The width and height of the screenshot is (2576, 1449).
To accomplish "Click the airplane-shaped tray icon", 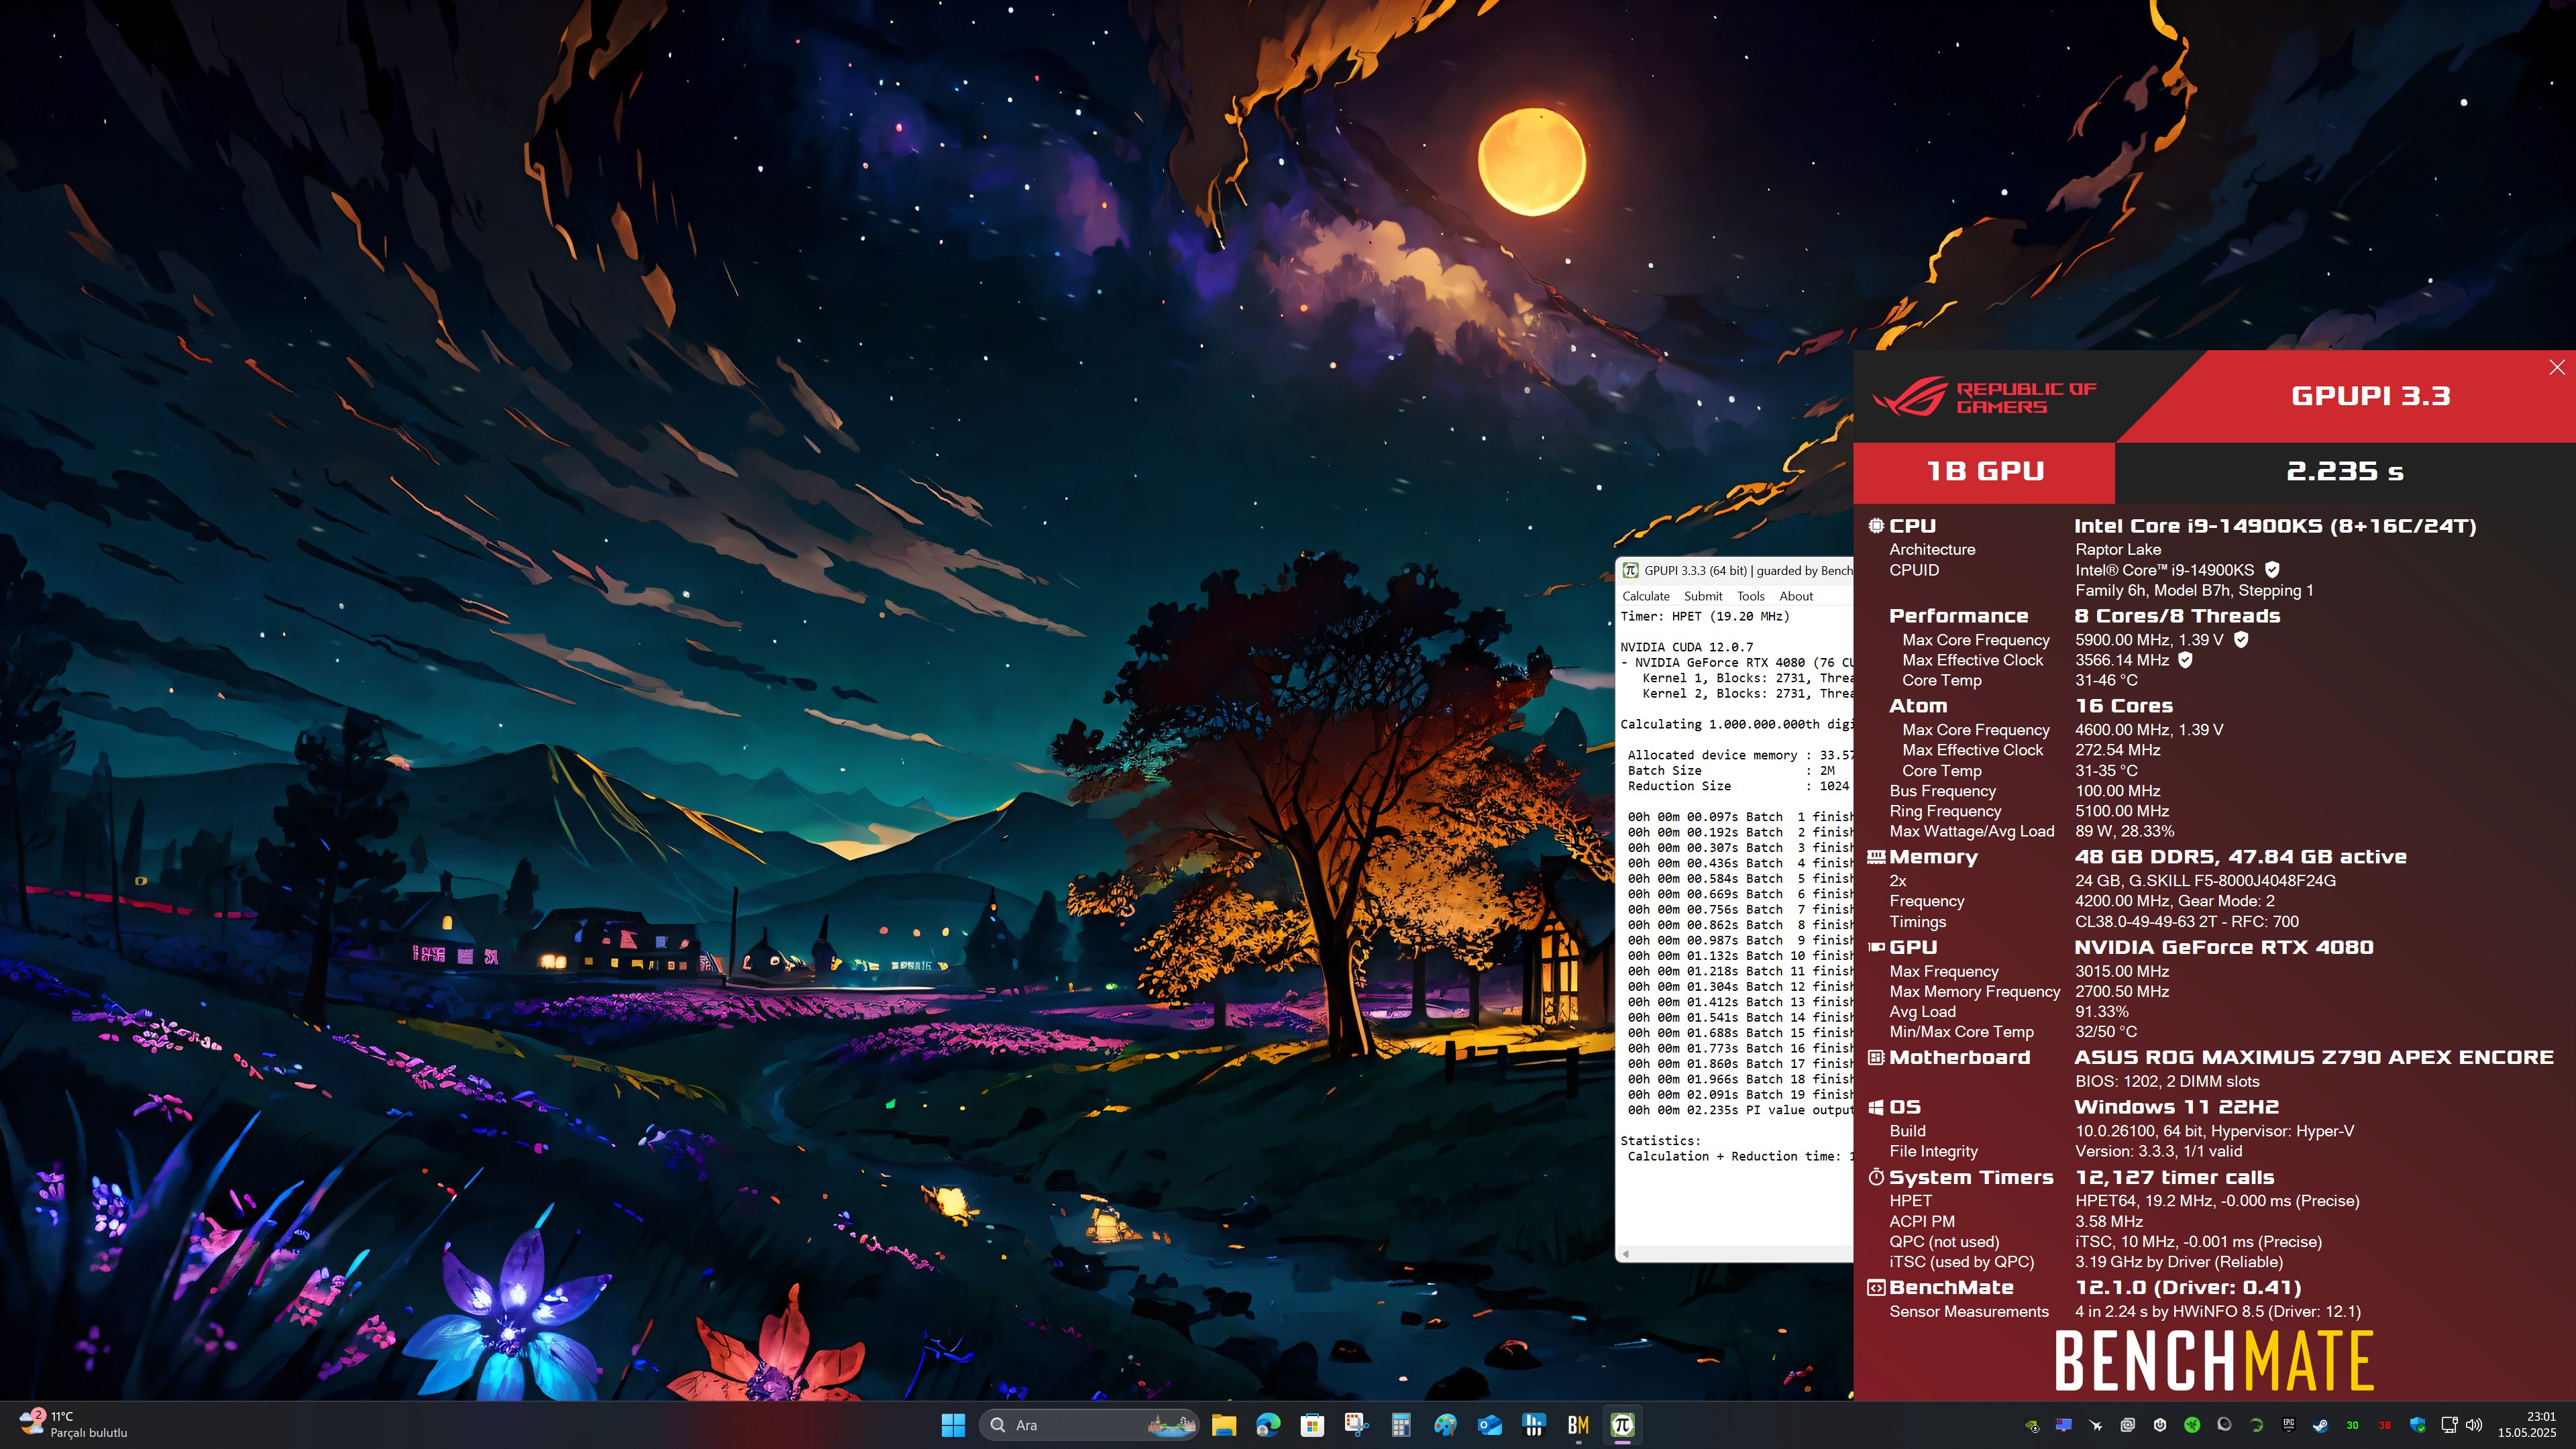I will click(2096, 1425).
